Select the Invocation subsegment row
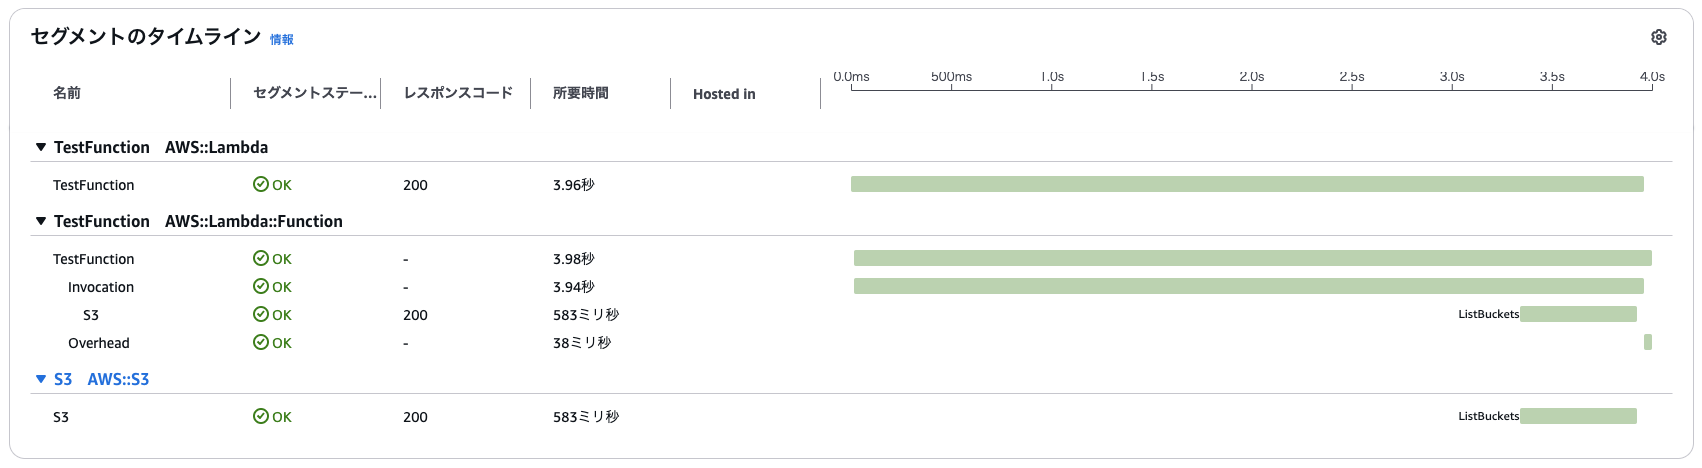 click(x=101, y=287)
